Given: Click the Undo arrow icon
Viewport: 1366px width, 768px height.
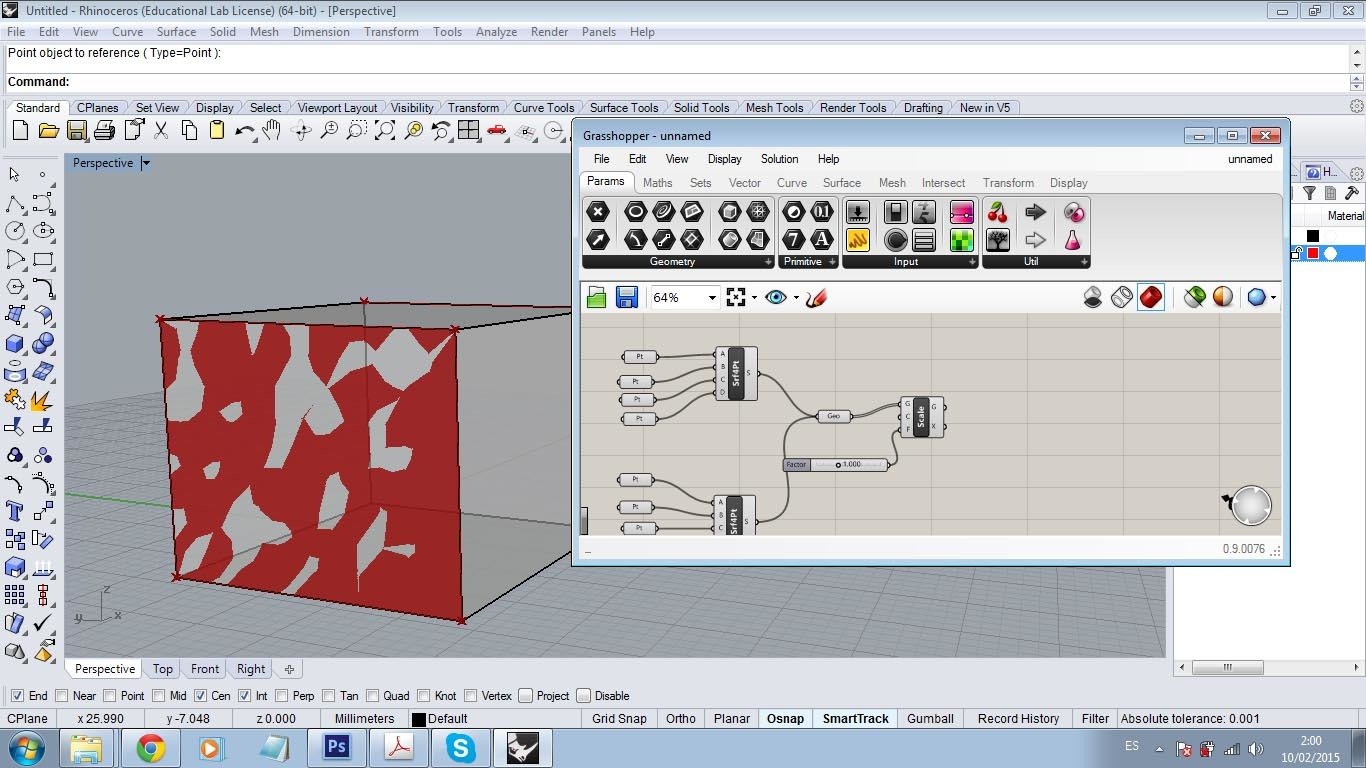Looking at the screenshot, I should click(244, 130).
